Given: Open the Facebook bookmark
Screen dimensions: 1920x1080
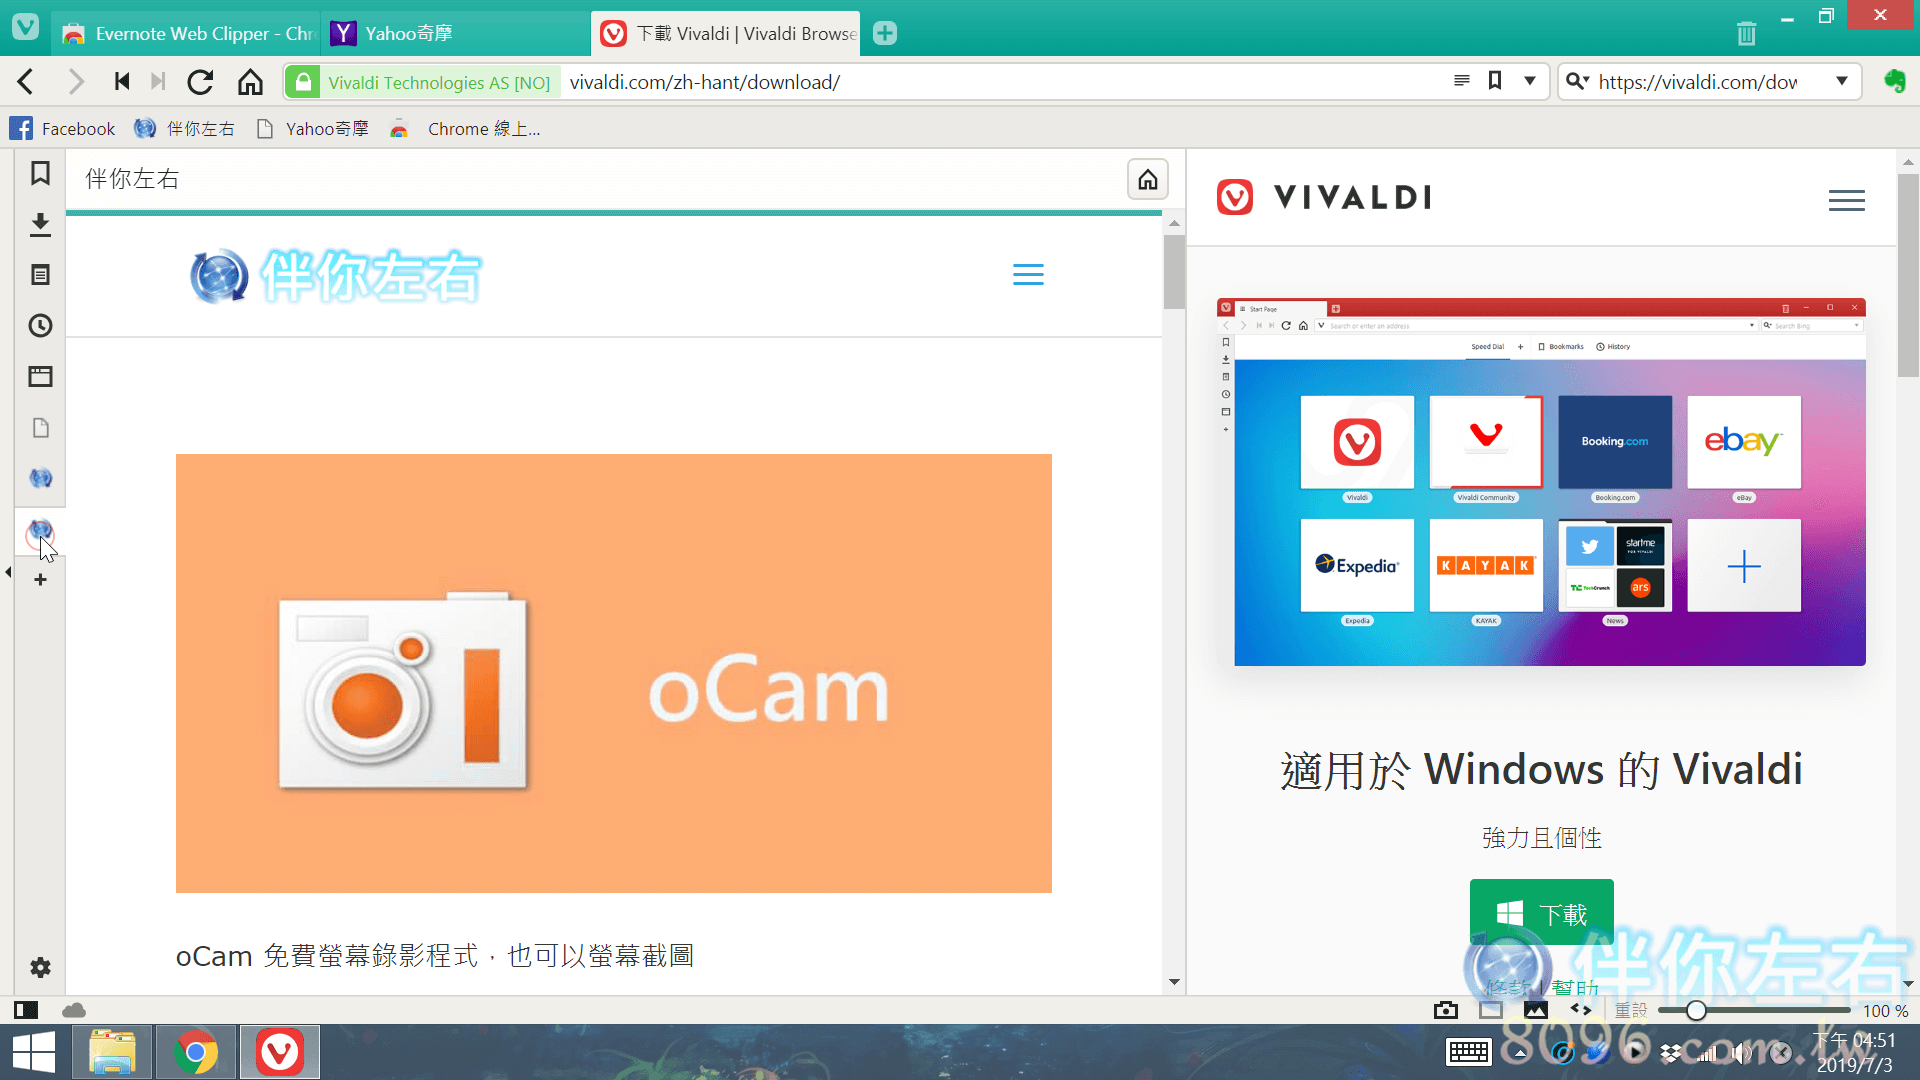Looking at the screenshot, I should (x=62, y=129).
